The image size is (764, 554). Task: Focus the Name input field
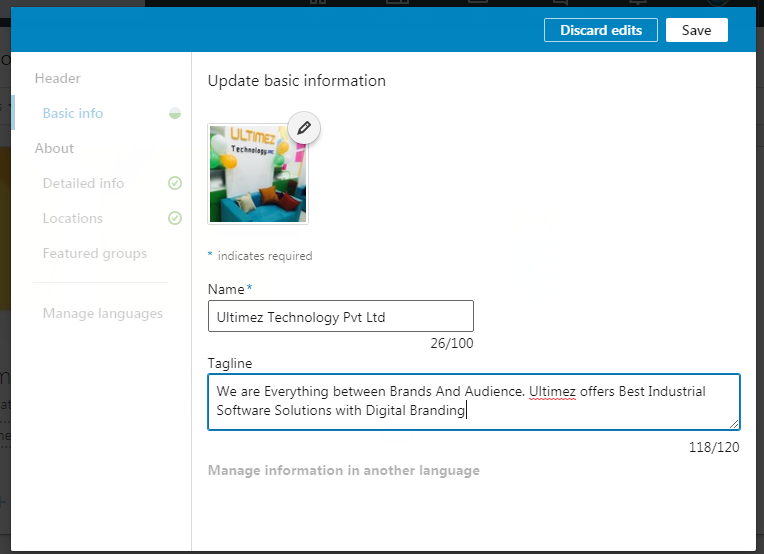(x=341, y=316)
